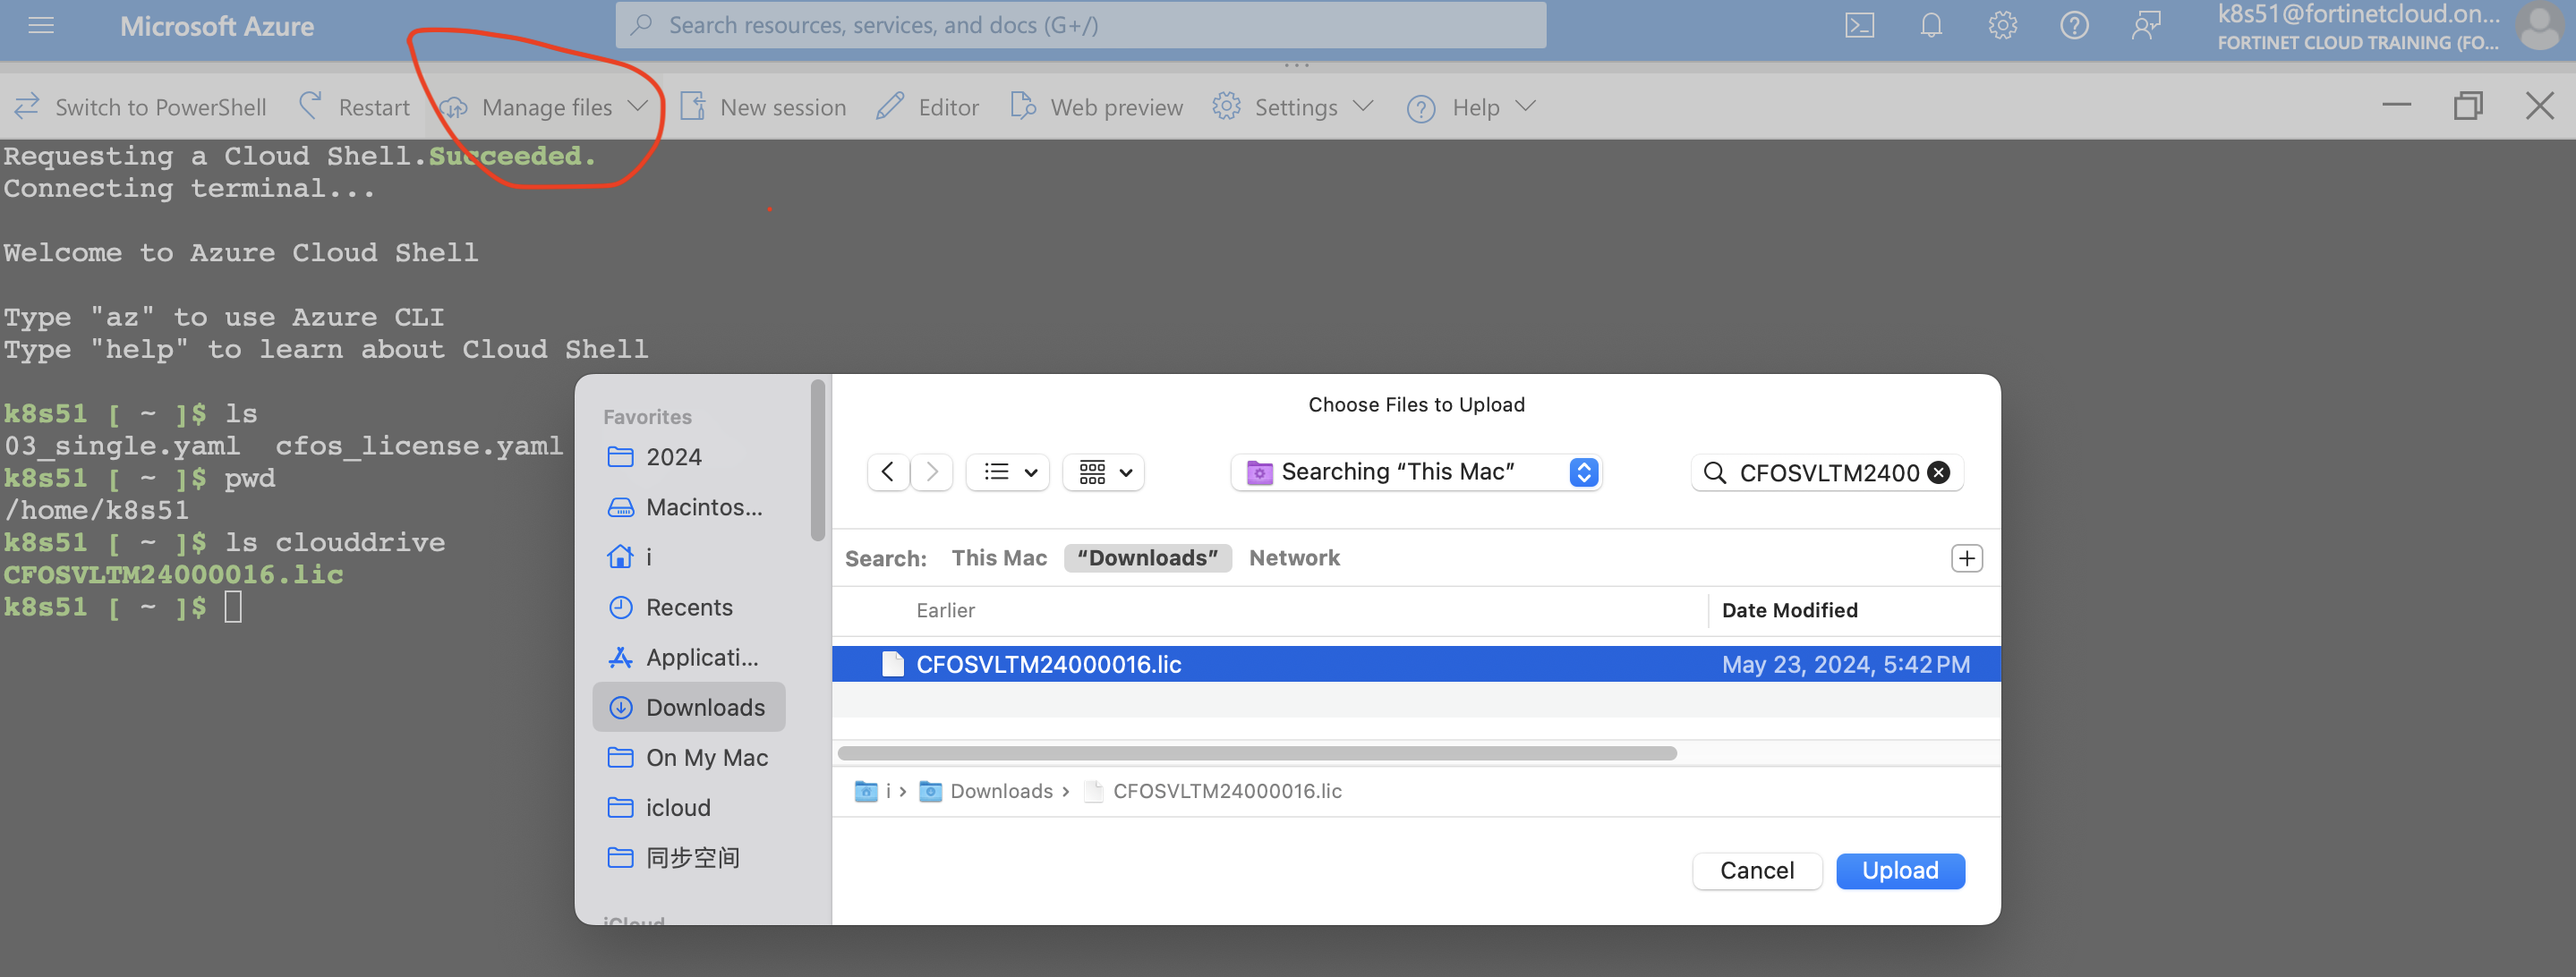
Task: Click the Azure search resources box
Action: 1080,25
